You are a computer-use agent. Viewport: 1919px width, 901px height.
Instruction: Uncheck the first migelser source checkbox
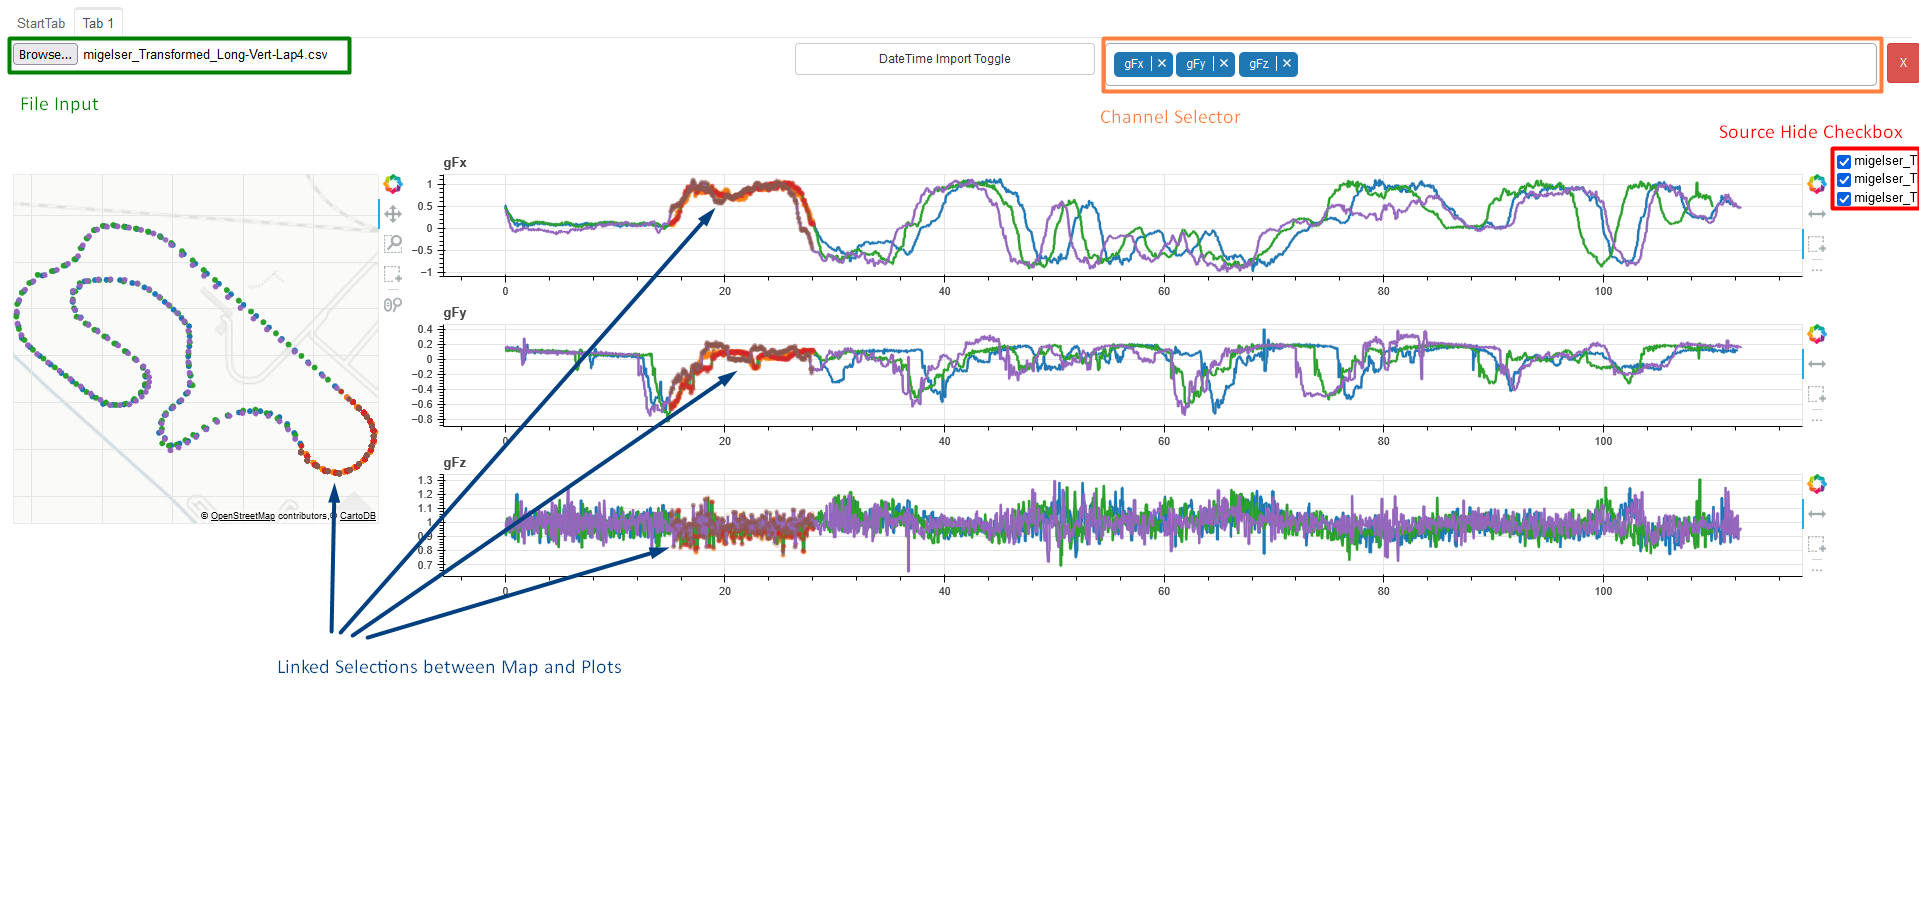[1844, 161]
